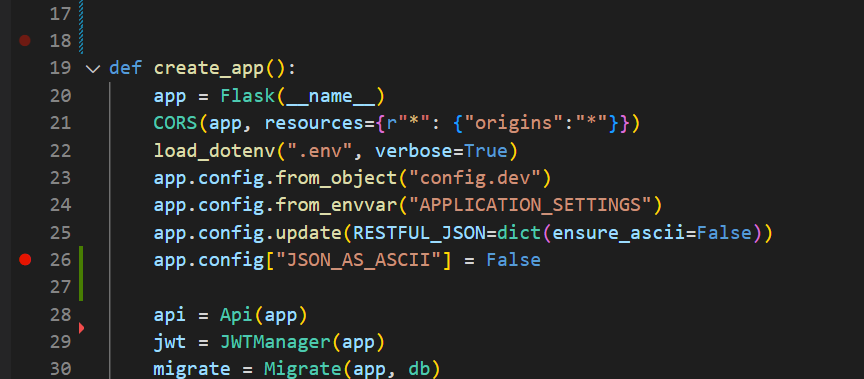Select line number 28
This screenshot has height=379, width=864.
(61, 315)
